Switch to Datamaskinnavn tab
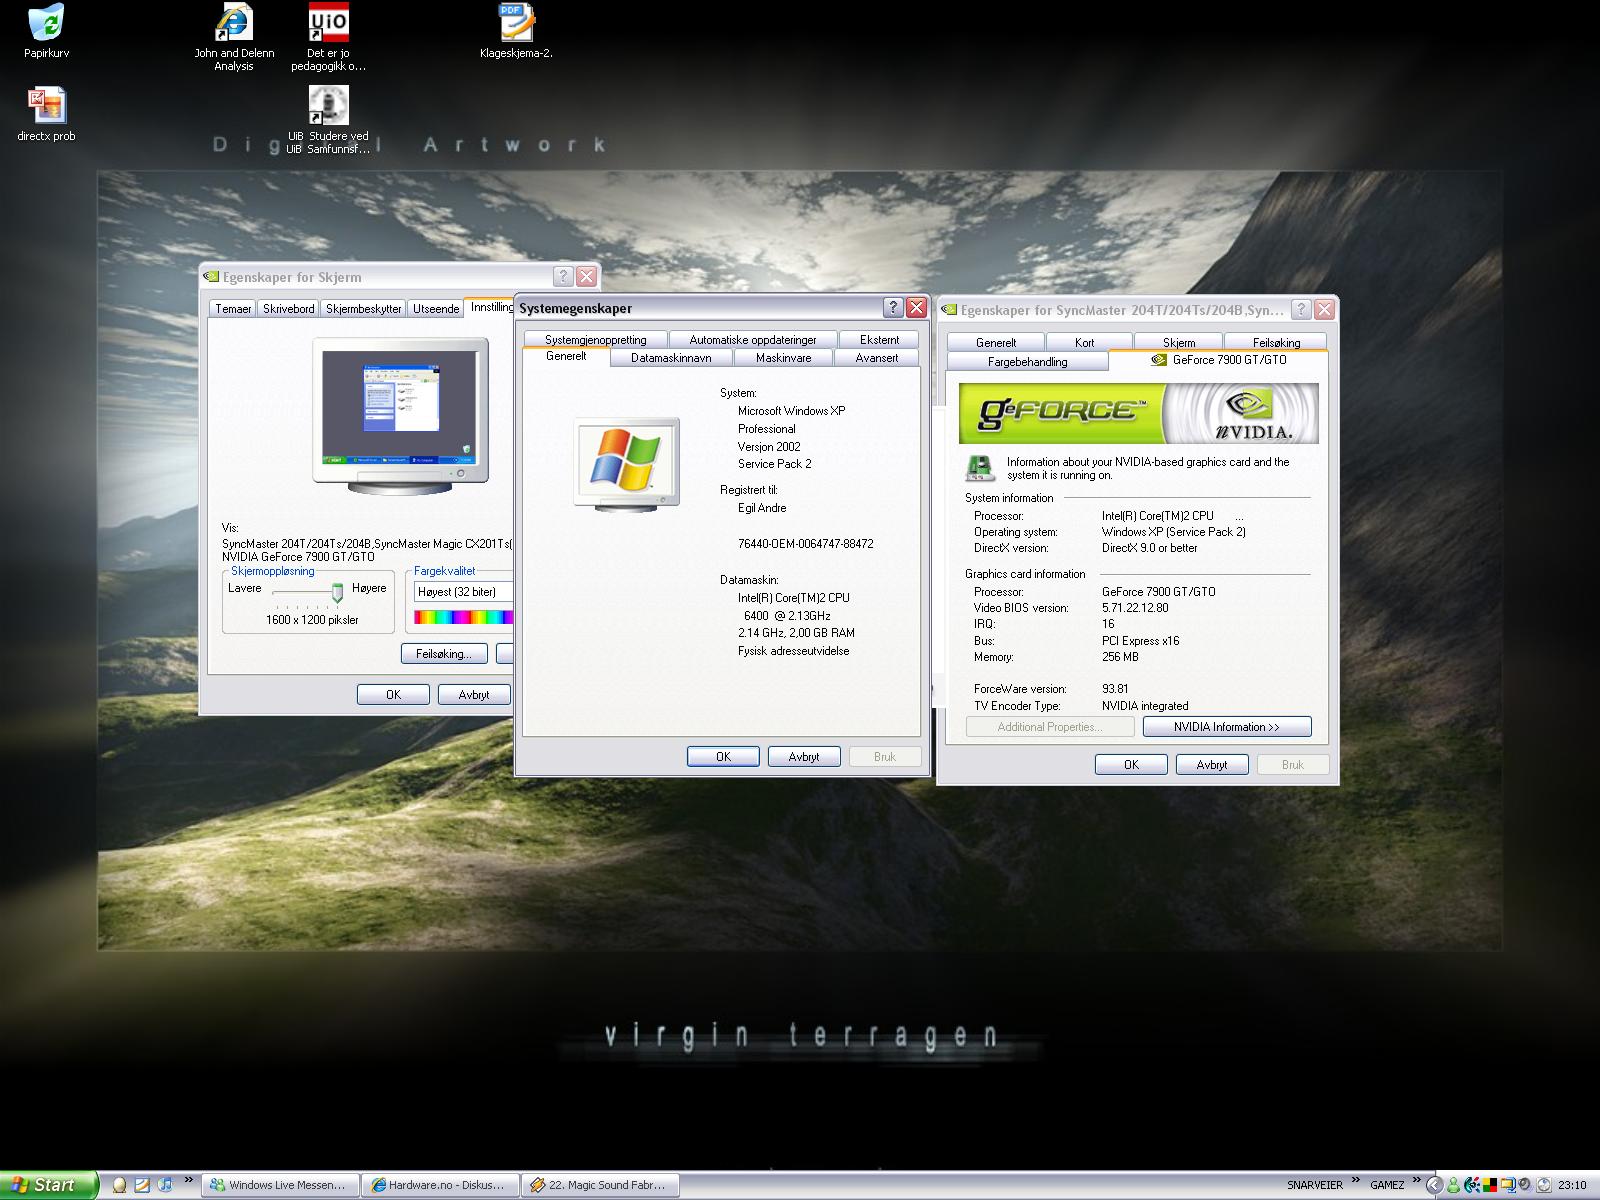Viewport: 1600px width, 1200px height. tap(672, 358)
